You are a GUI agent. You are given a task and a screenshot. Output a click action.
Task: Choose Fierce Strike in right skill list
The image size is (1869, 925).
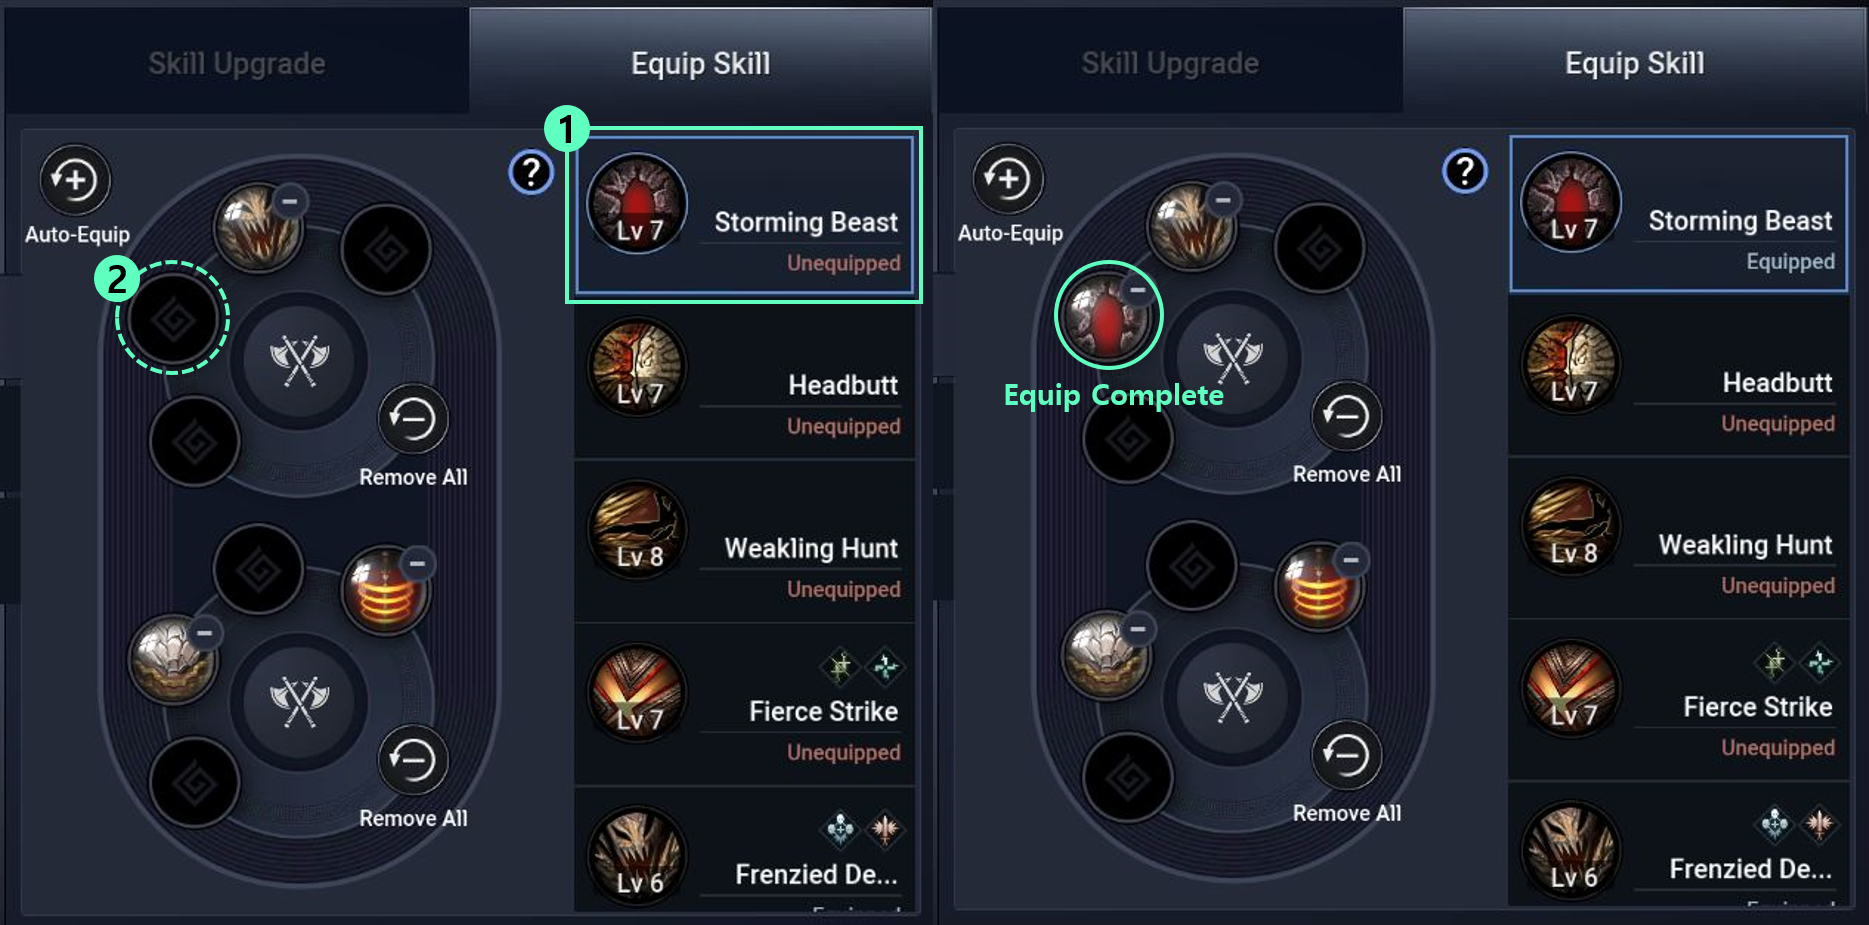1679,701
